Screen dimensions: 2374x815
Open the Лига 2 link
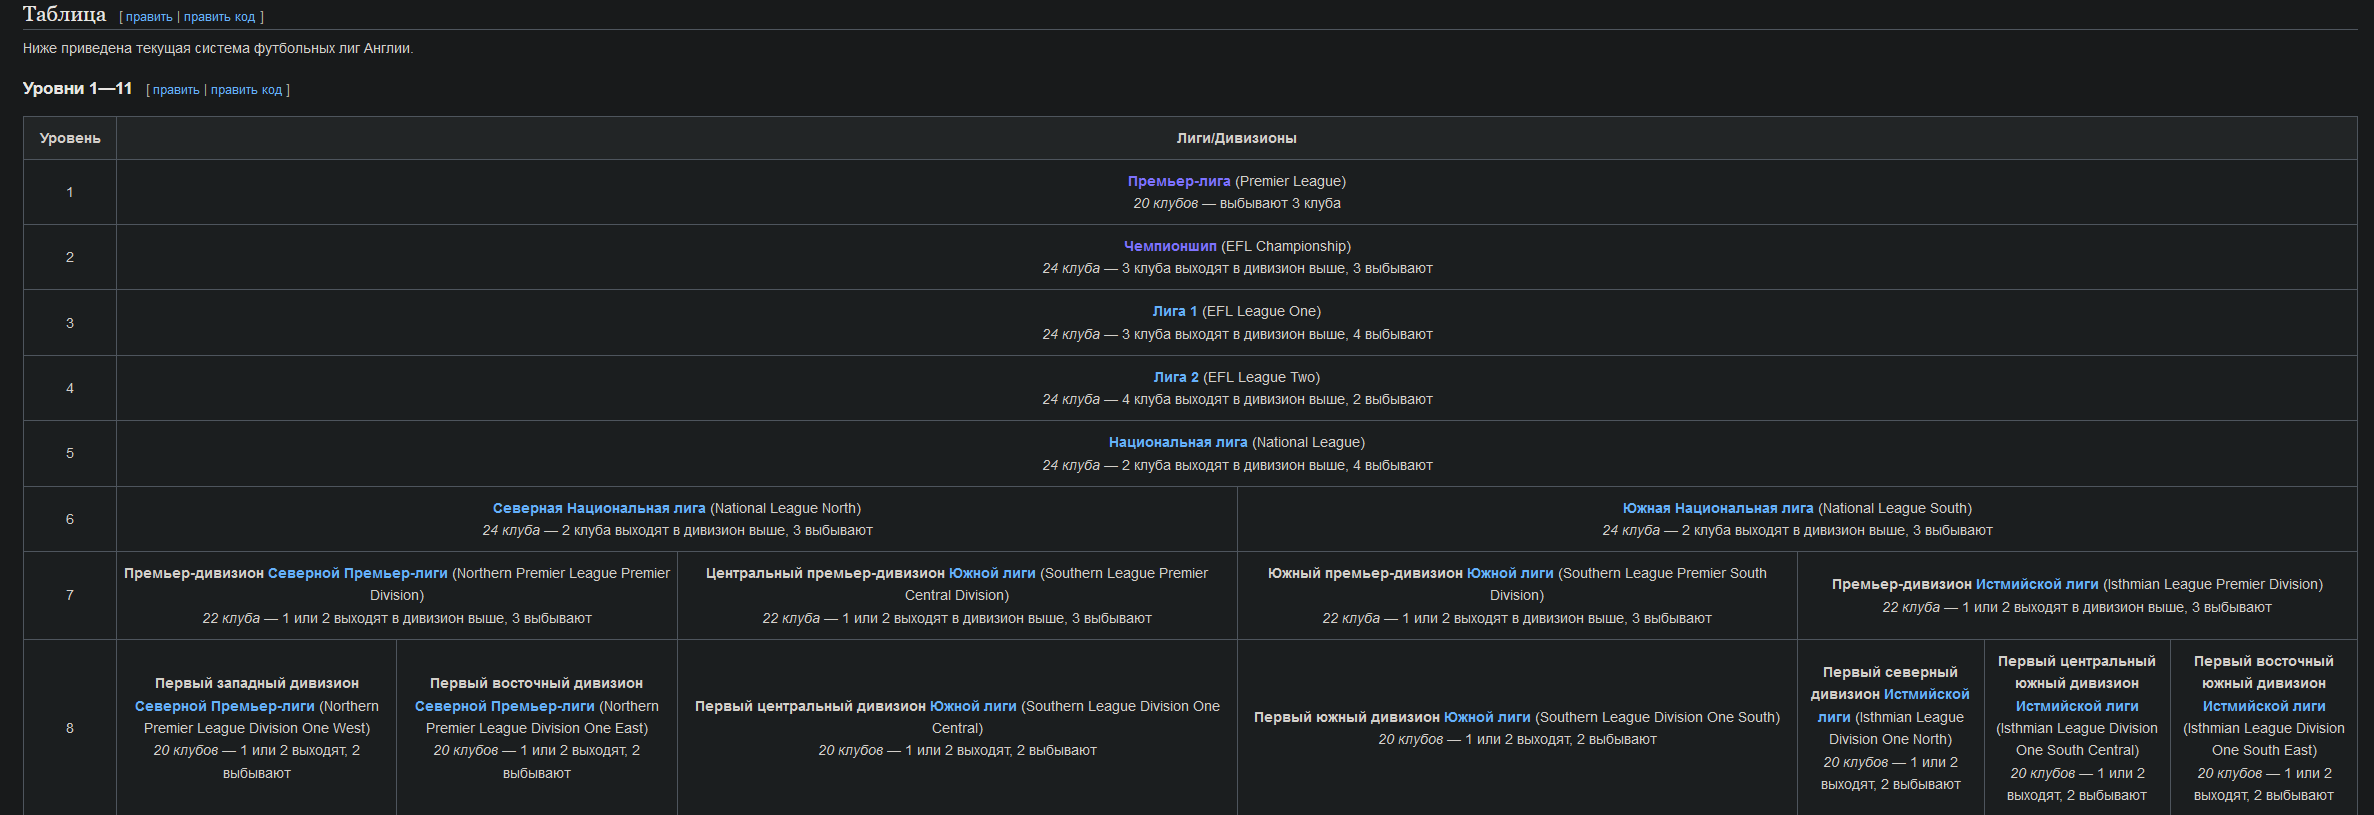[x=1175, y=377]
